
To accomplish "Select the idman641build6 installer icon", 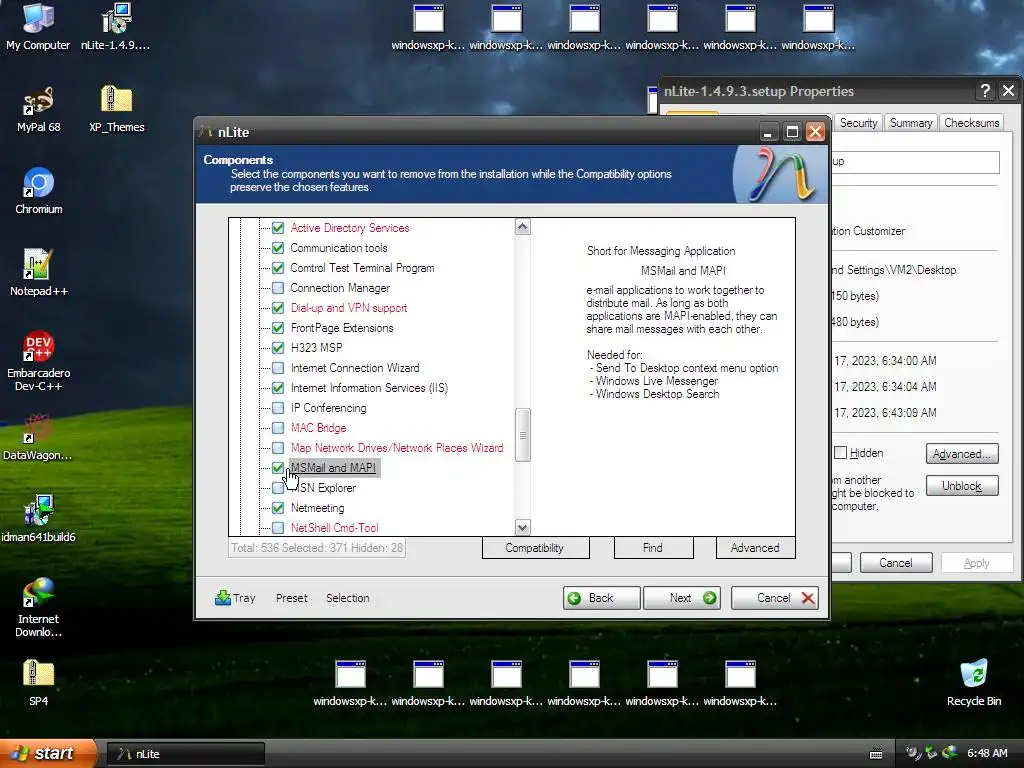I will coord(38,519).
